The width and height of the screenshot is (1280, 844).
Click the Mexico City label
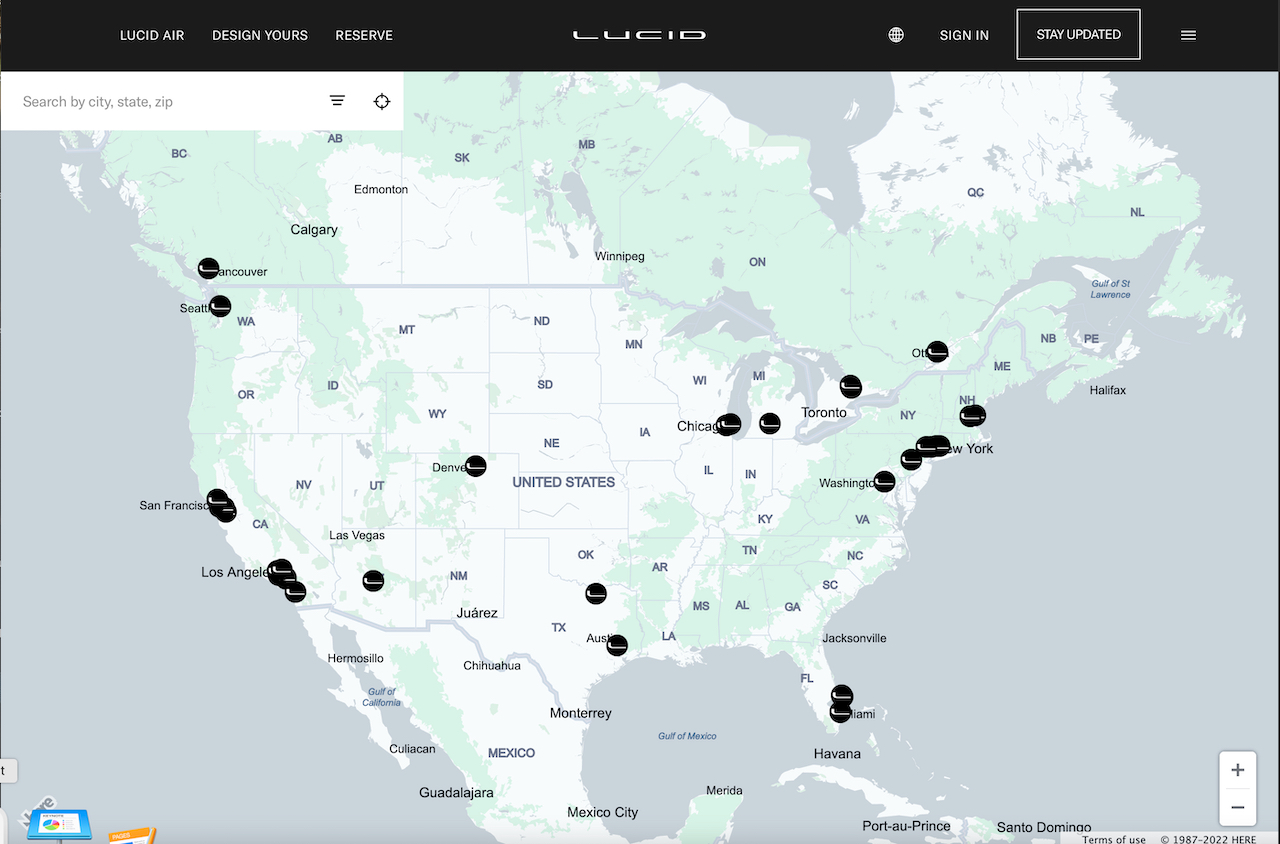click(x=602, y=812)
